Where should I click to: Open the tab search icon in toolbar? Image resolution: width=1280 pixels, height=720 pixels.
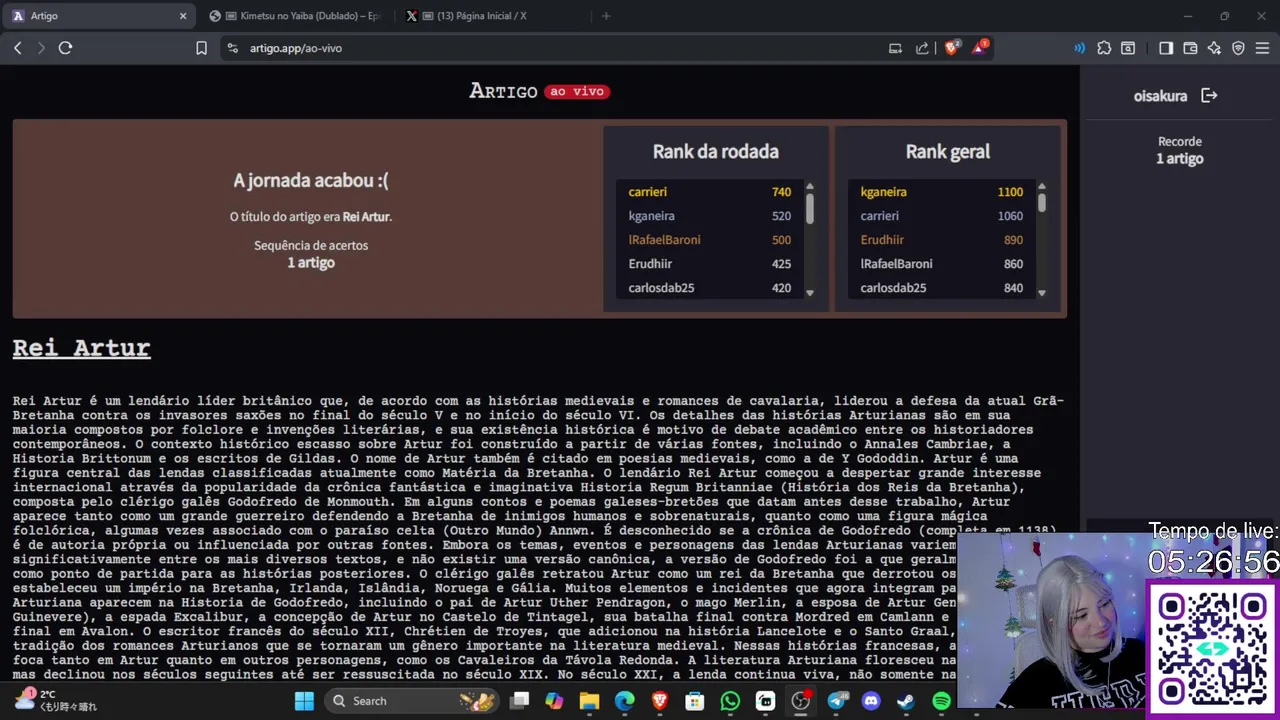(1128, 48)
